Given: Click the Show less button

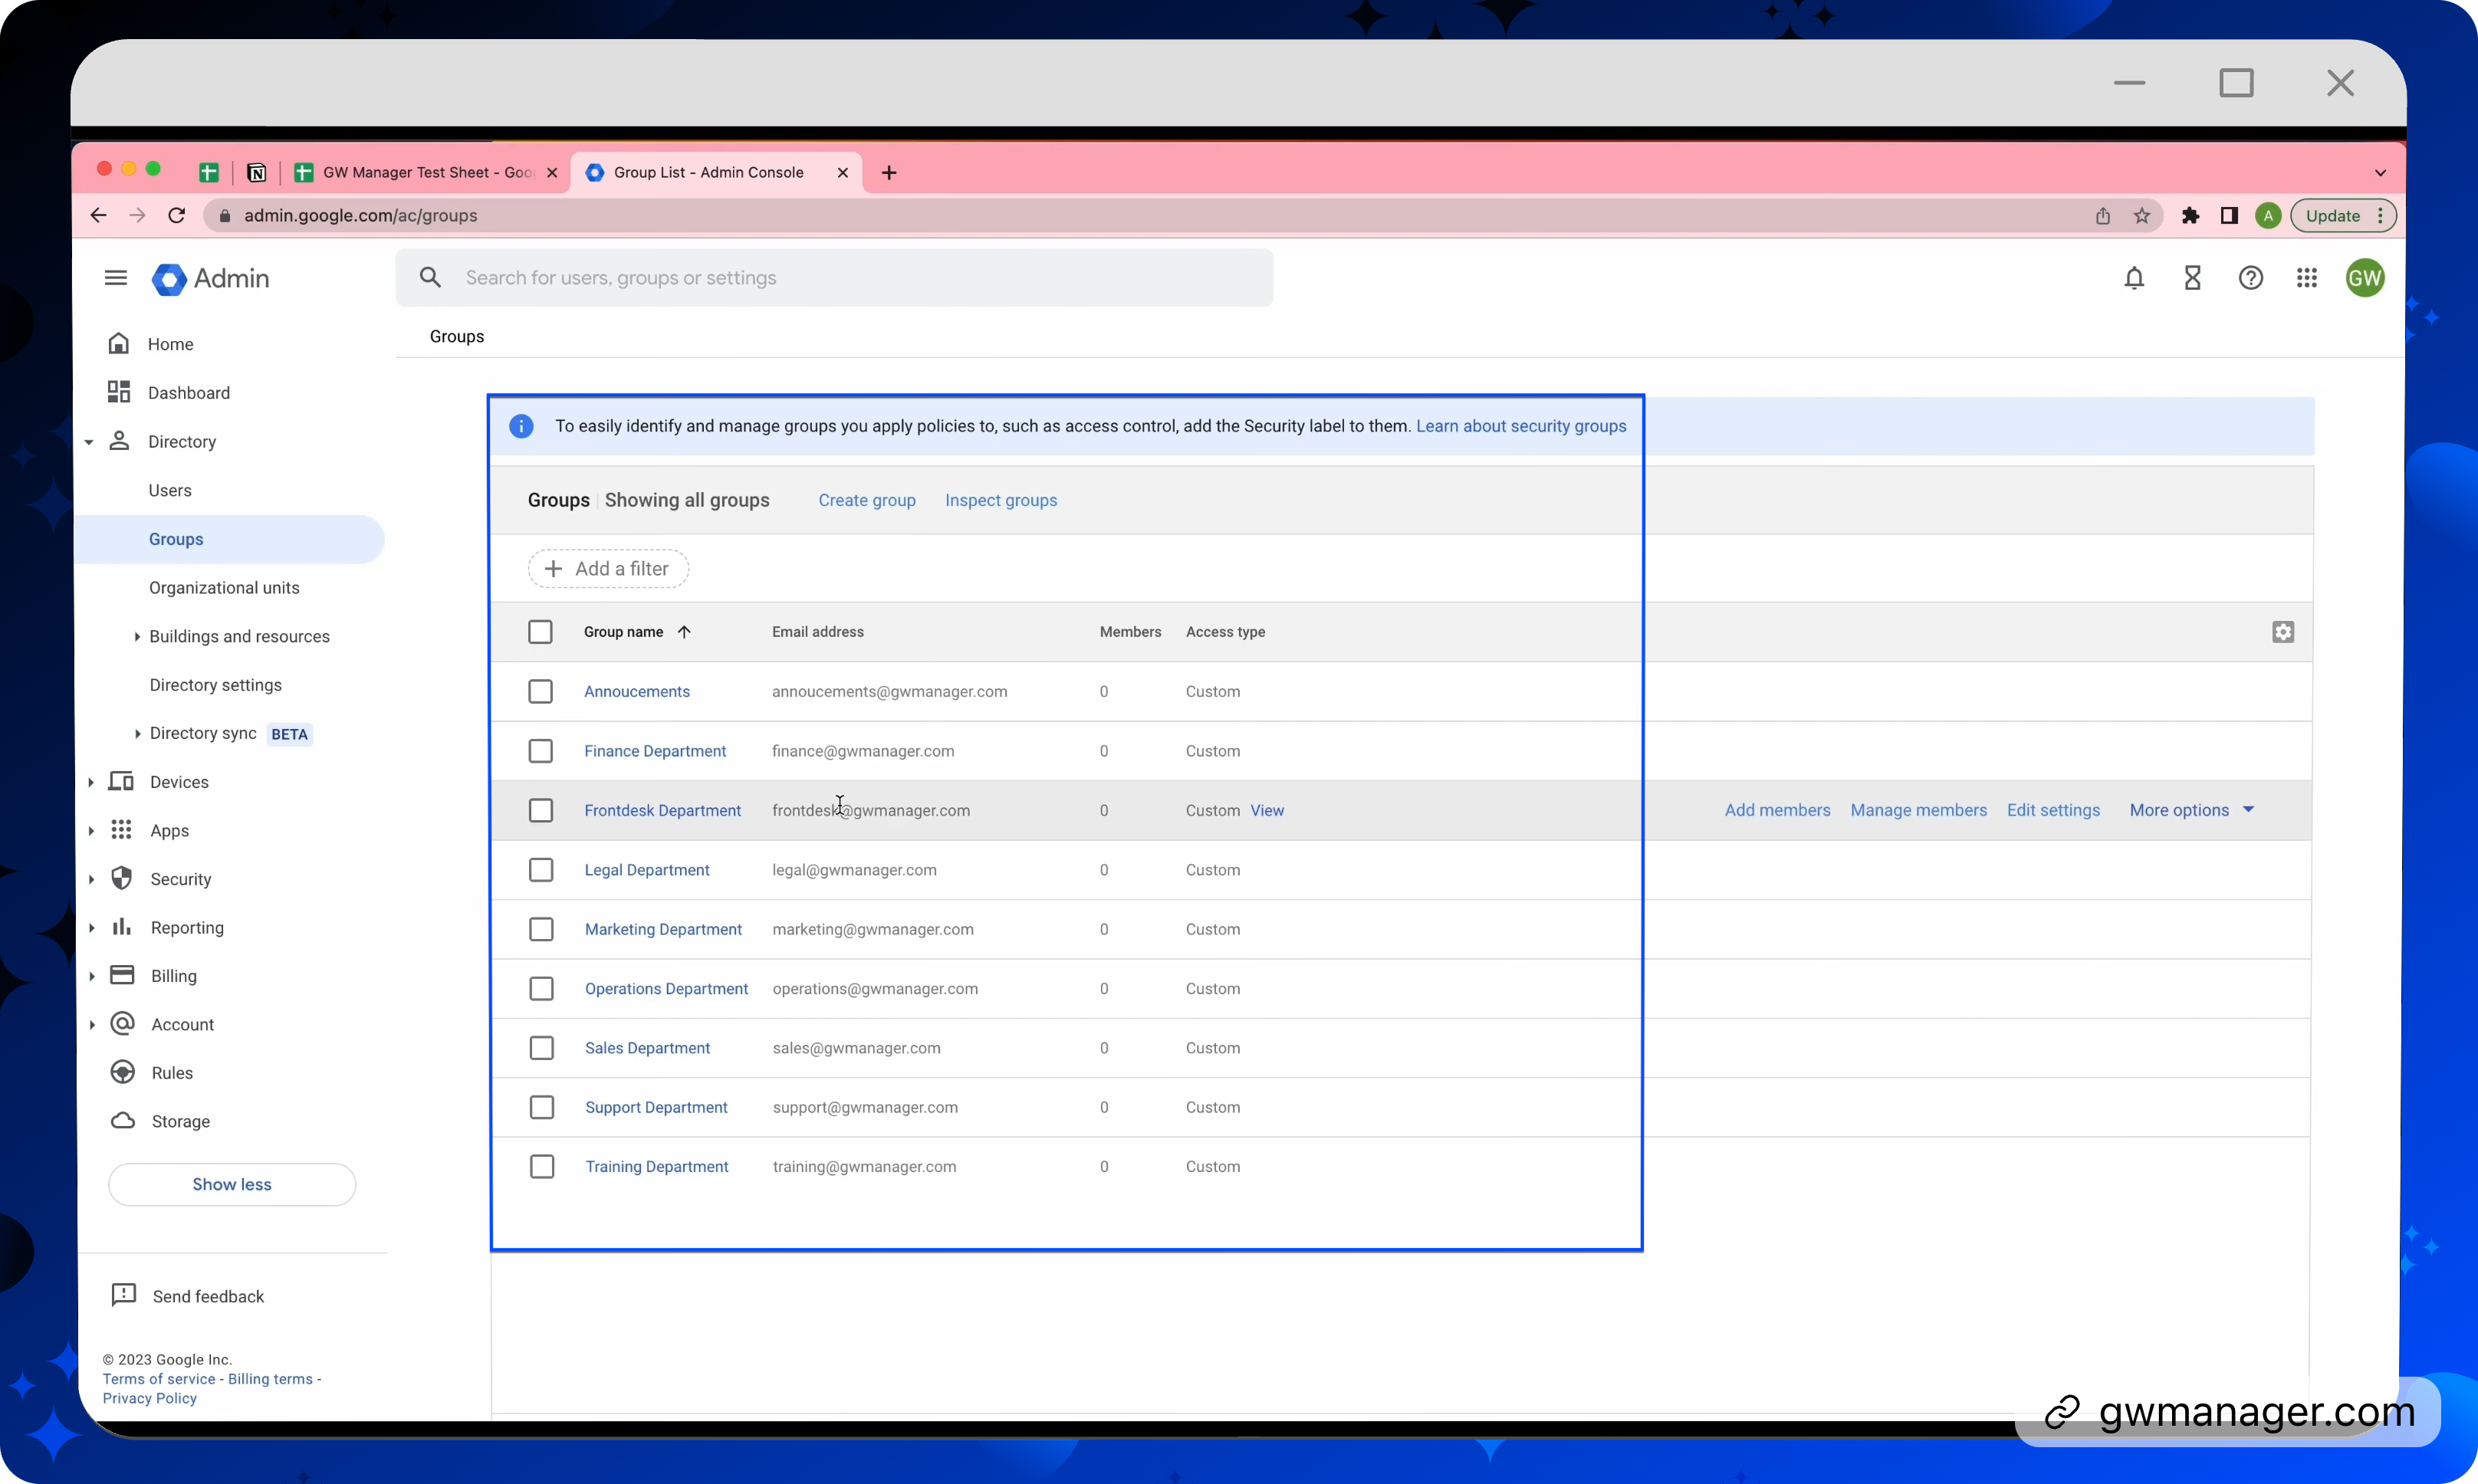Looking at the screenshot, I should pyautogui.click(x=232, y=1184).
